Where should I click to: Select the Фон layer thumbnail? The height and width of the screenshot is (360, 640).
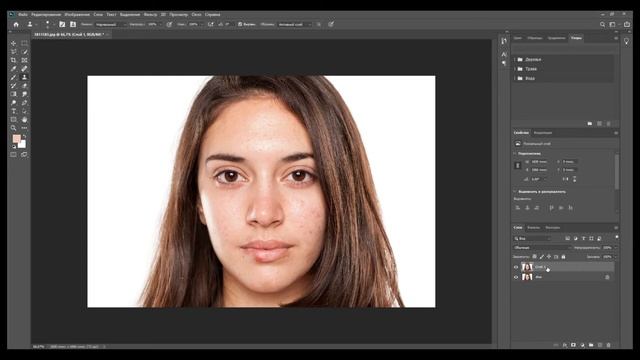[x=527, y=277]
